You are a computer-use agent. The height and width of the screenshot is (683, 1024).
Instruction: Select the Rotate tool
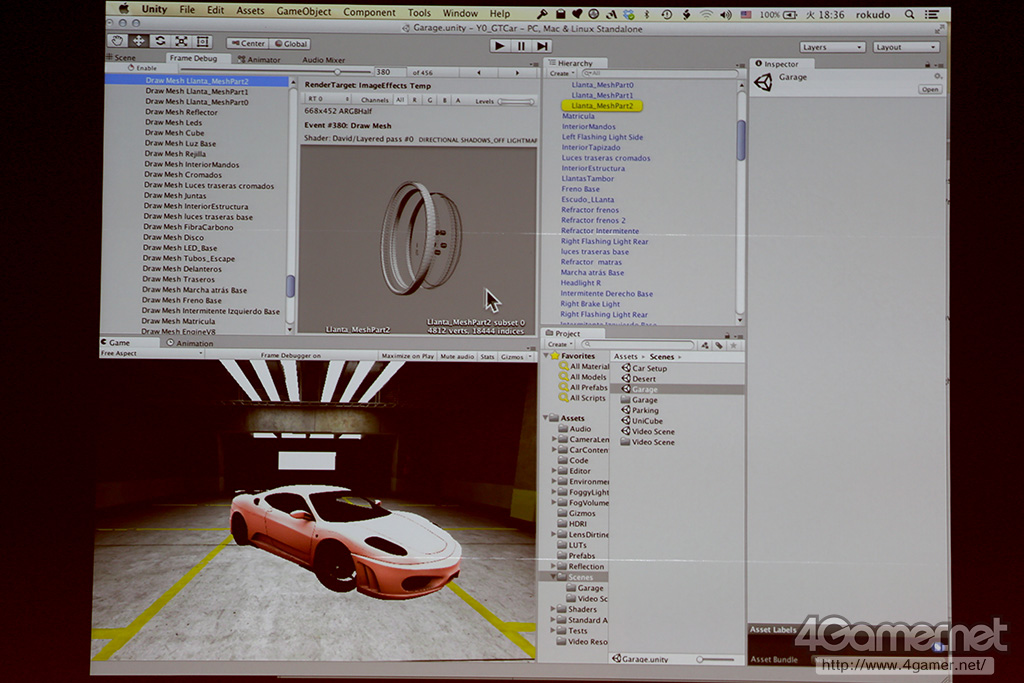[160, 41]
